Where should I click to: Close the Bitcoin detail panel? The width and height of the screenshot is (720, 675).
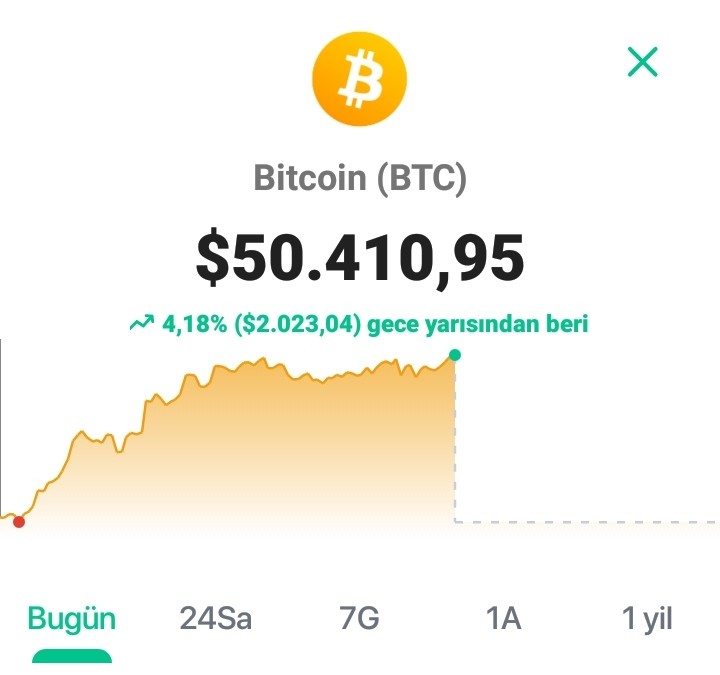(642, 62)
